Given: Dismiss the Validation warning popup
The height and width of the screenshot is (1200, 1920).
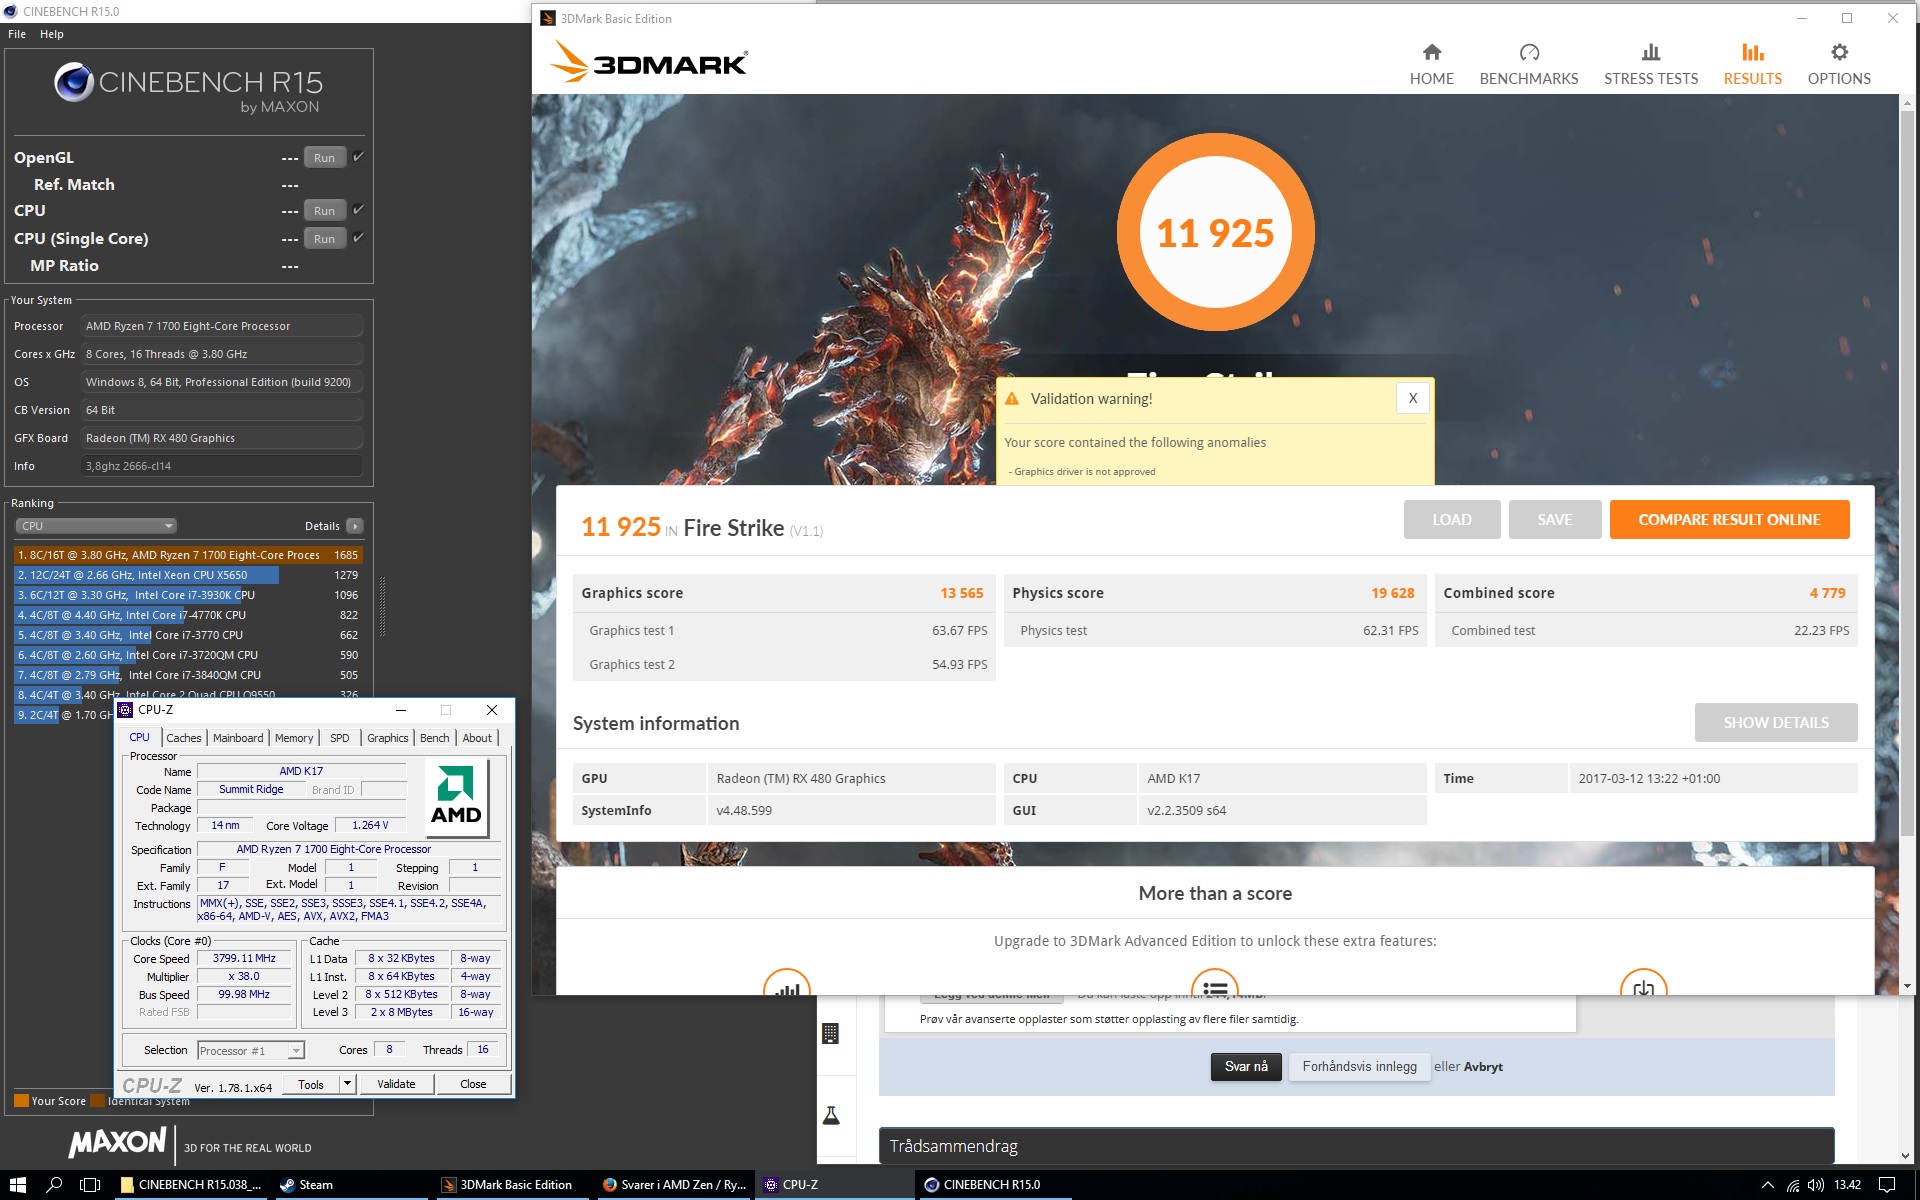Looking at the screenshot, I should click(x=1412, y=398).
